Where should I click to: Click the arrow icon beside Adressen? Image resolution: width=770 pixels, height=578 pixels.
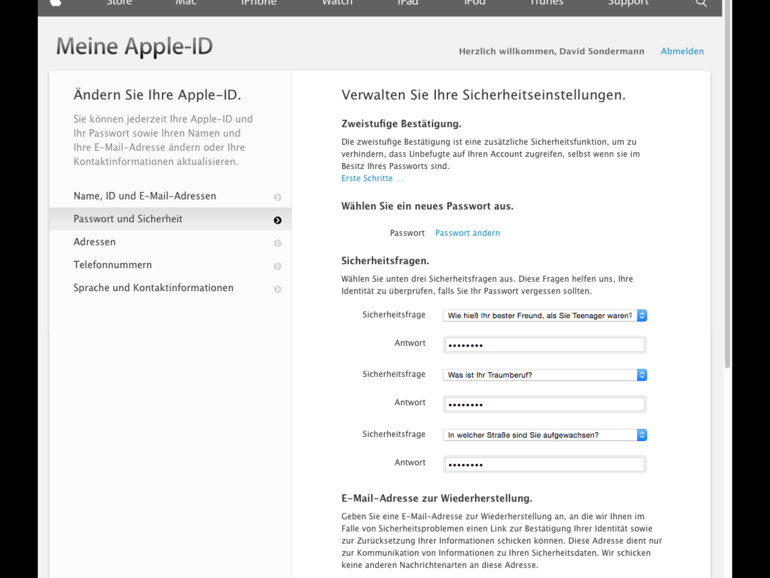(x=277, y=243)
